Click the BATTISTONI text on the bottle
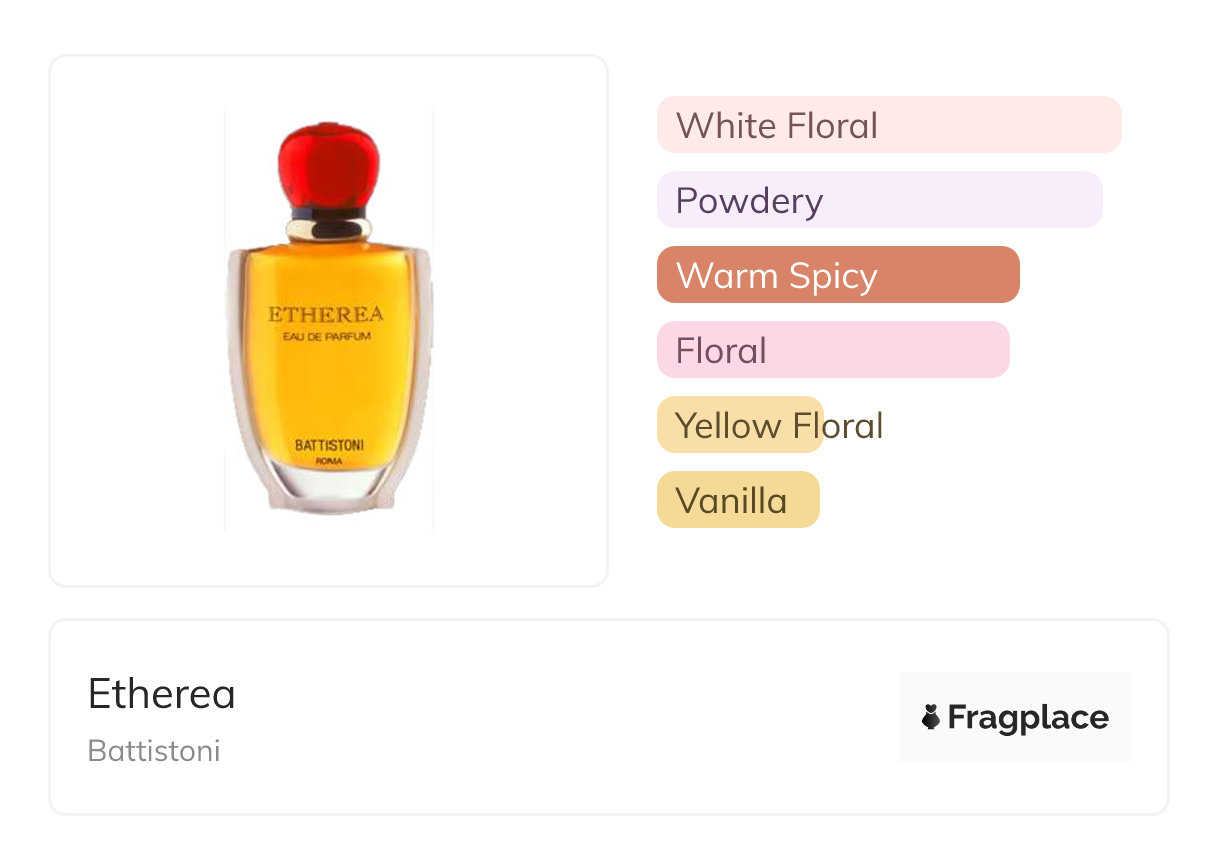 (x=329, y=445)
